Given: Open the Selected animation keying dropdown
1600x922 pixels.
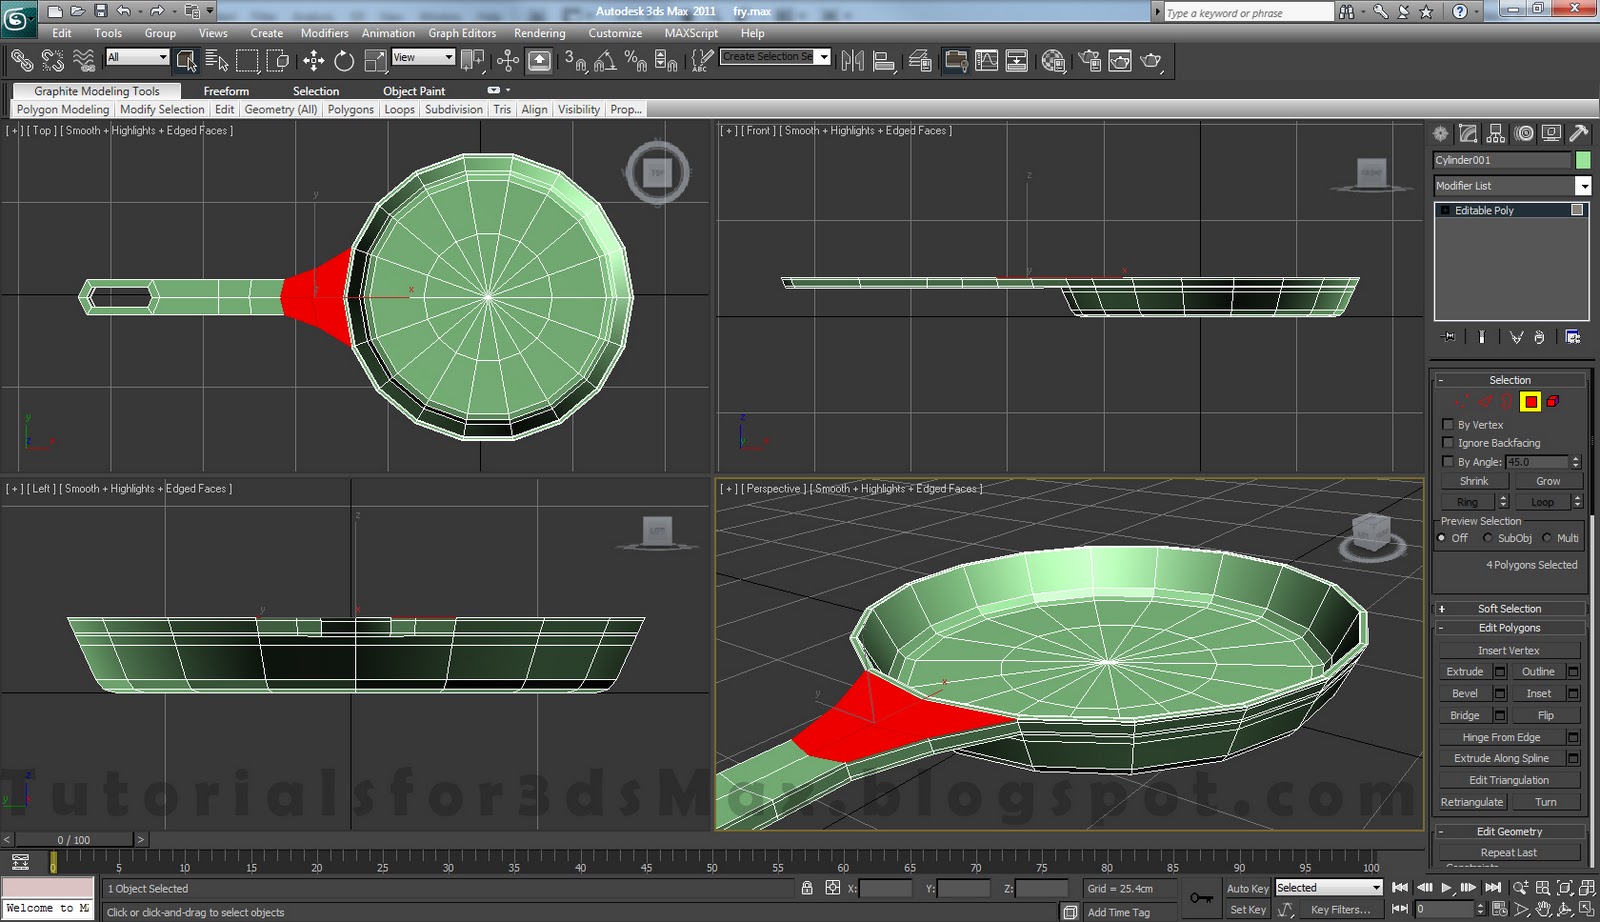Looking at the screenshot, I should [x=1374, y=887].
